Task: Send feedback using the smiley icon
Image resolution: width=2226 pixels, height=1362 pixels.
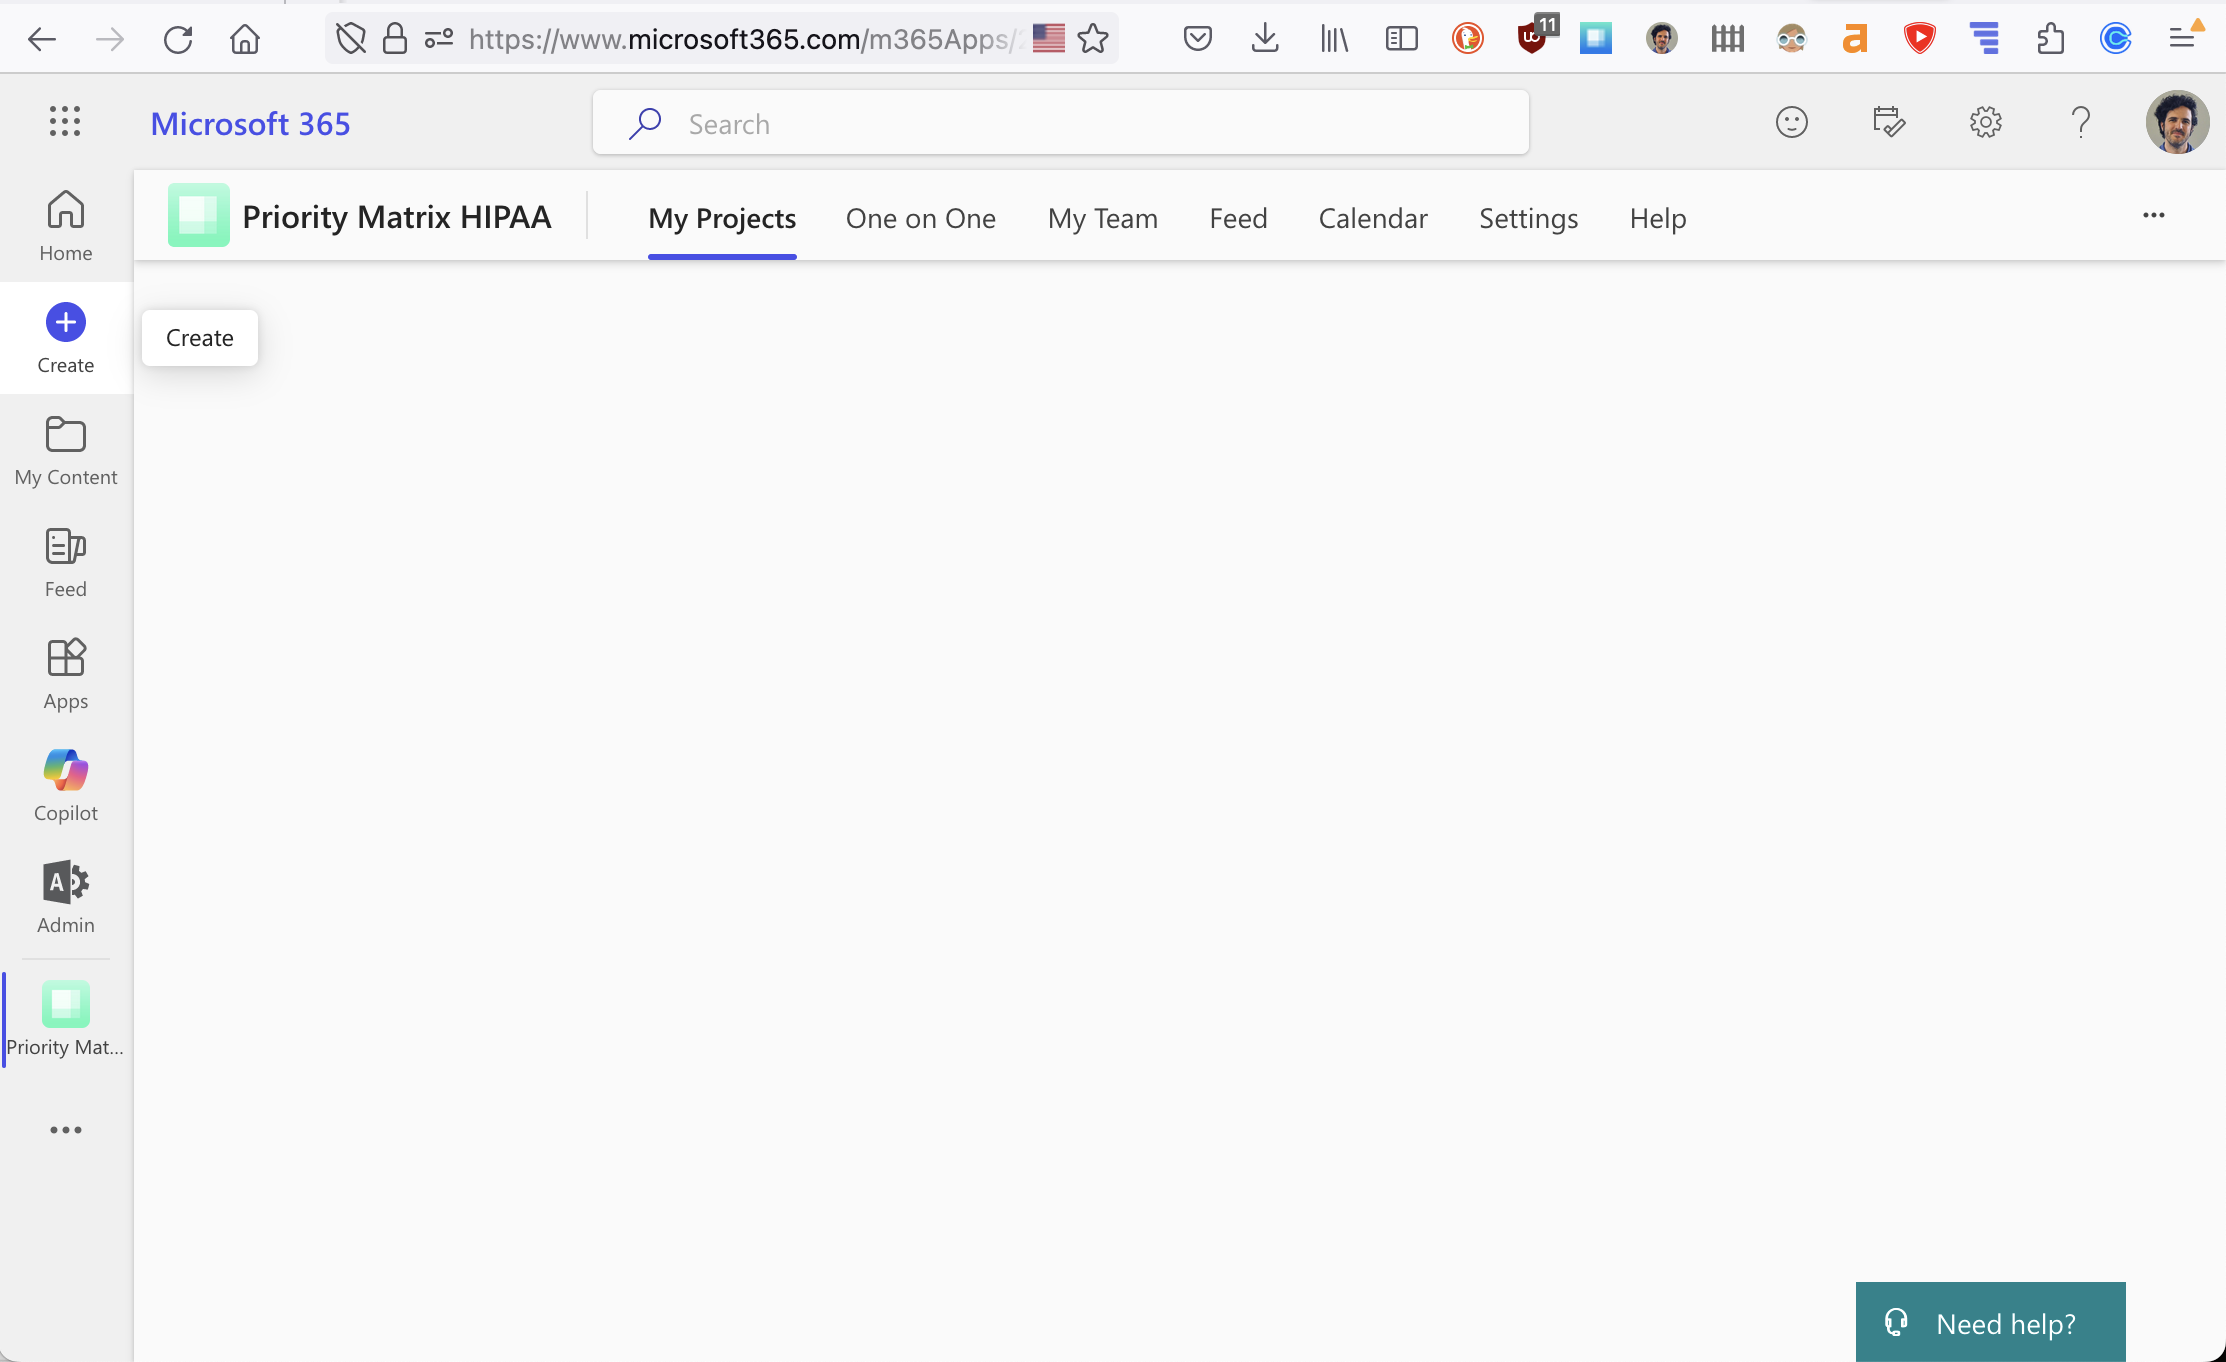Action: [x=1791, y=122]
